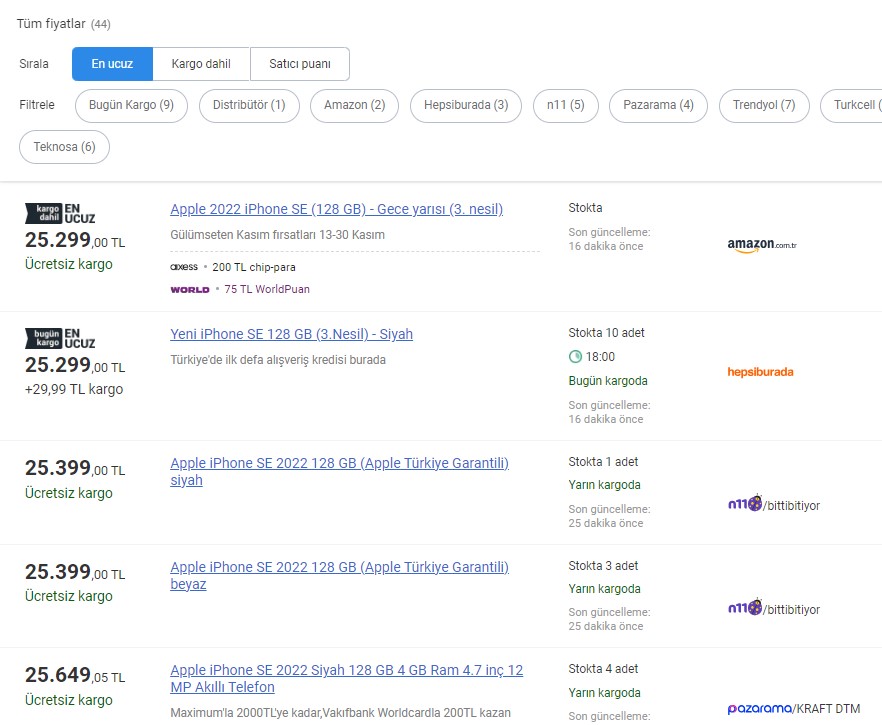Click '+29,99 TL kargo' text
Image resolution: width=882 pixels, height=725 pixels.
[74, 389]
